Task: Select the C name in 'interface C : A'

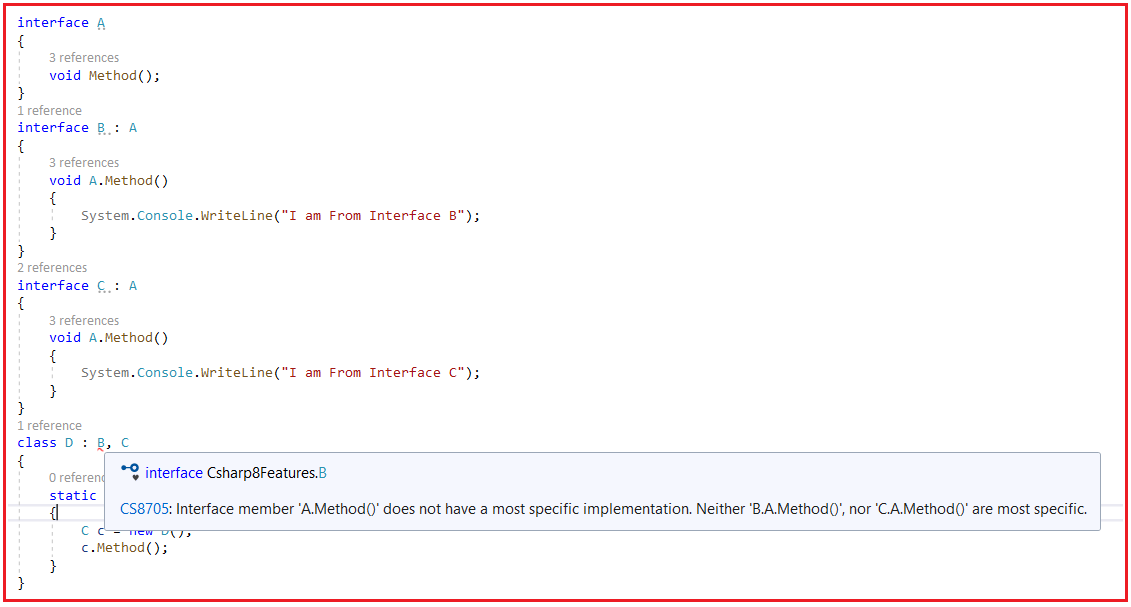Action: (x=101, y=285)
